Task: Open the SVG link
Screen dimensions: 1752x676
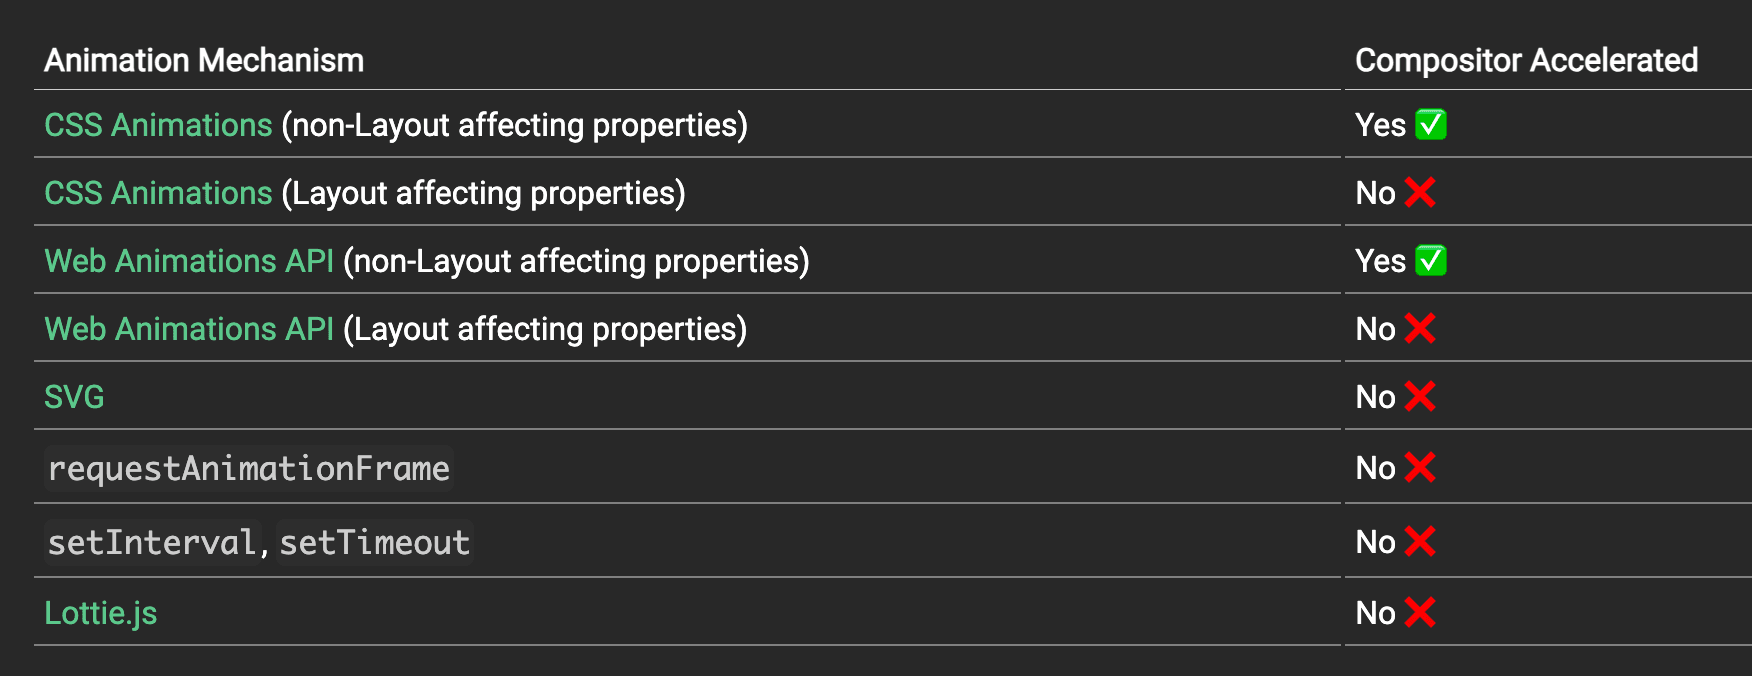Action: (74, 397)
